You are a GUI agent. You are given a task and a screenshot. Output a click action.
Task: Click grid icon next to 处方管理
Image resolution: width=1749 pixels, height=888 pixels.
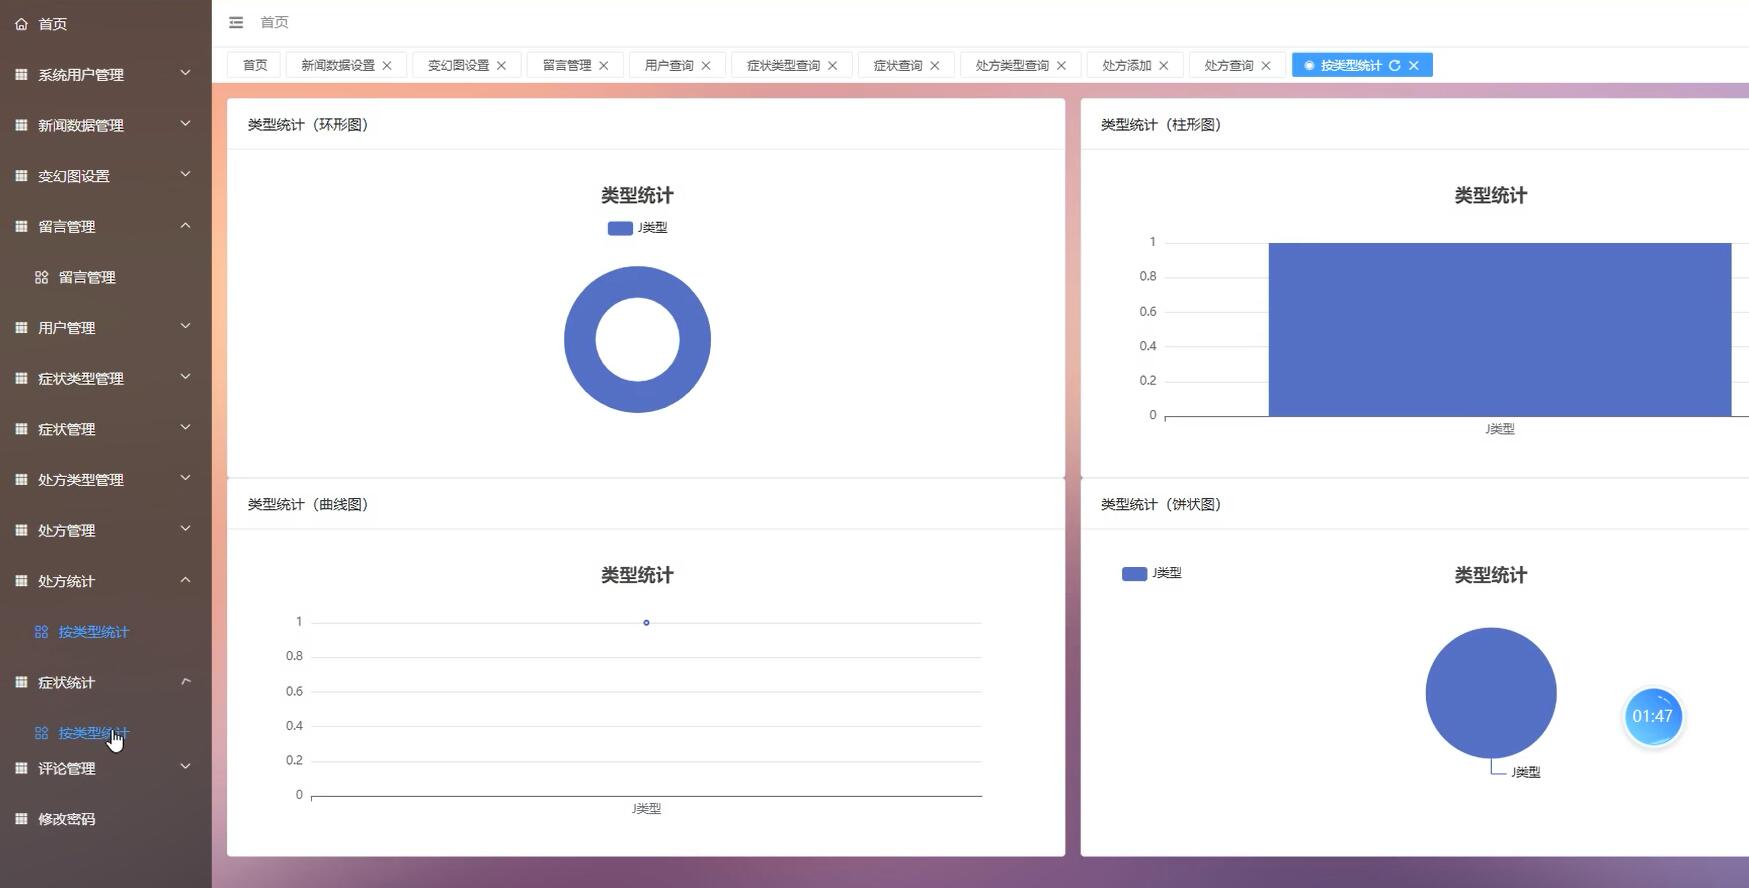[x=21, y=530]
